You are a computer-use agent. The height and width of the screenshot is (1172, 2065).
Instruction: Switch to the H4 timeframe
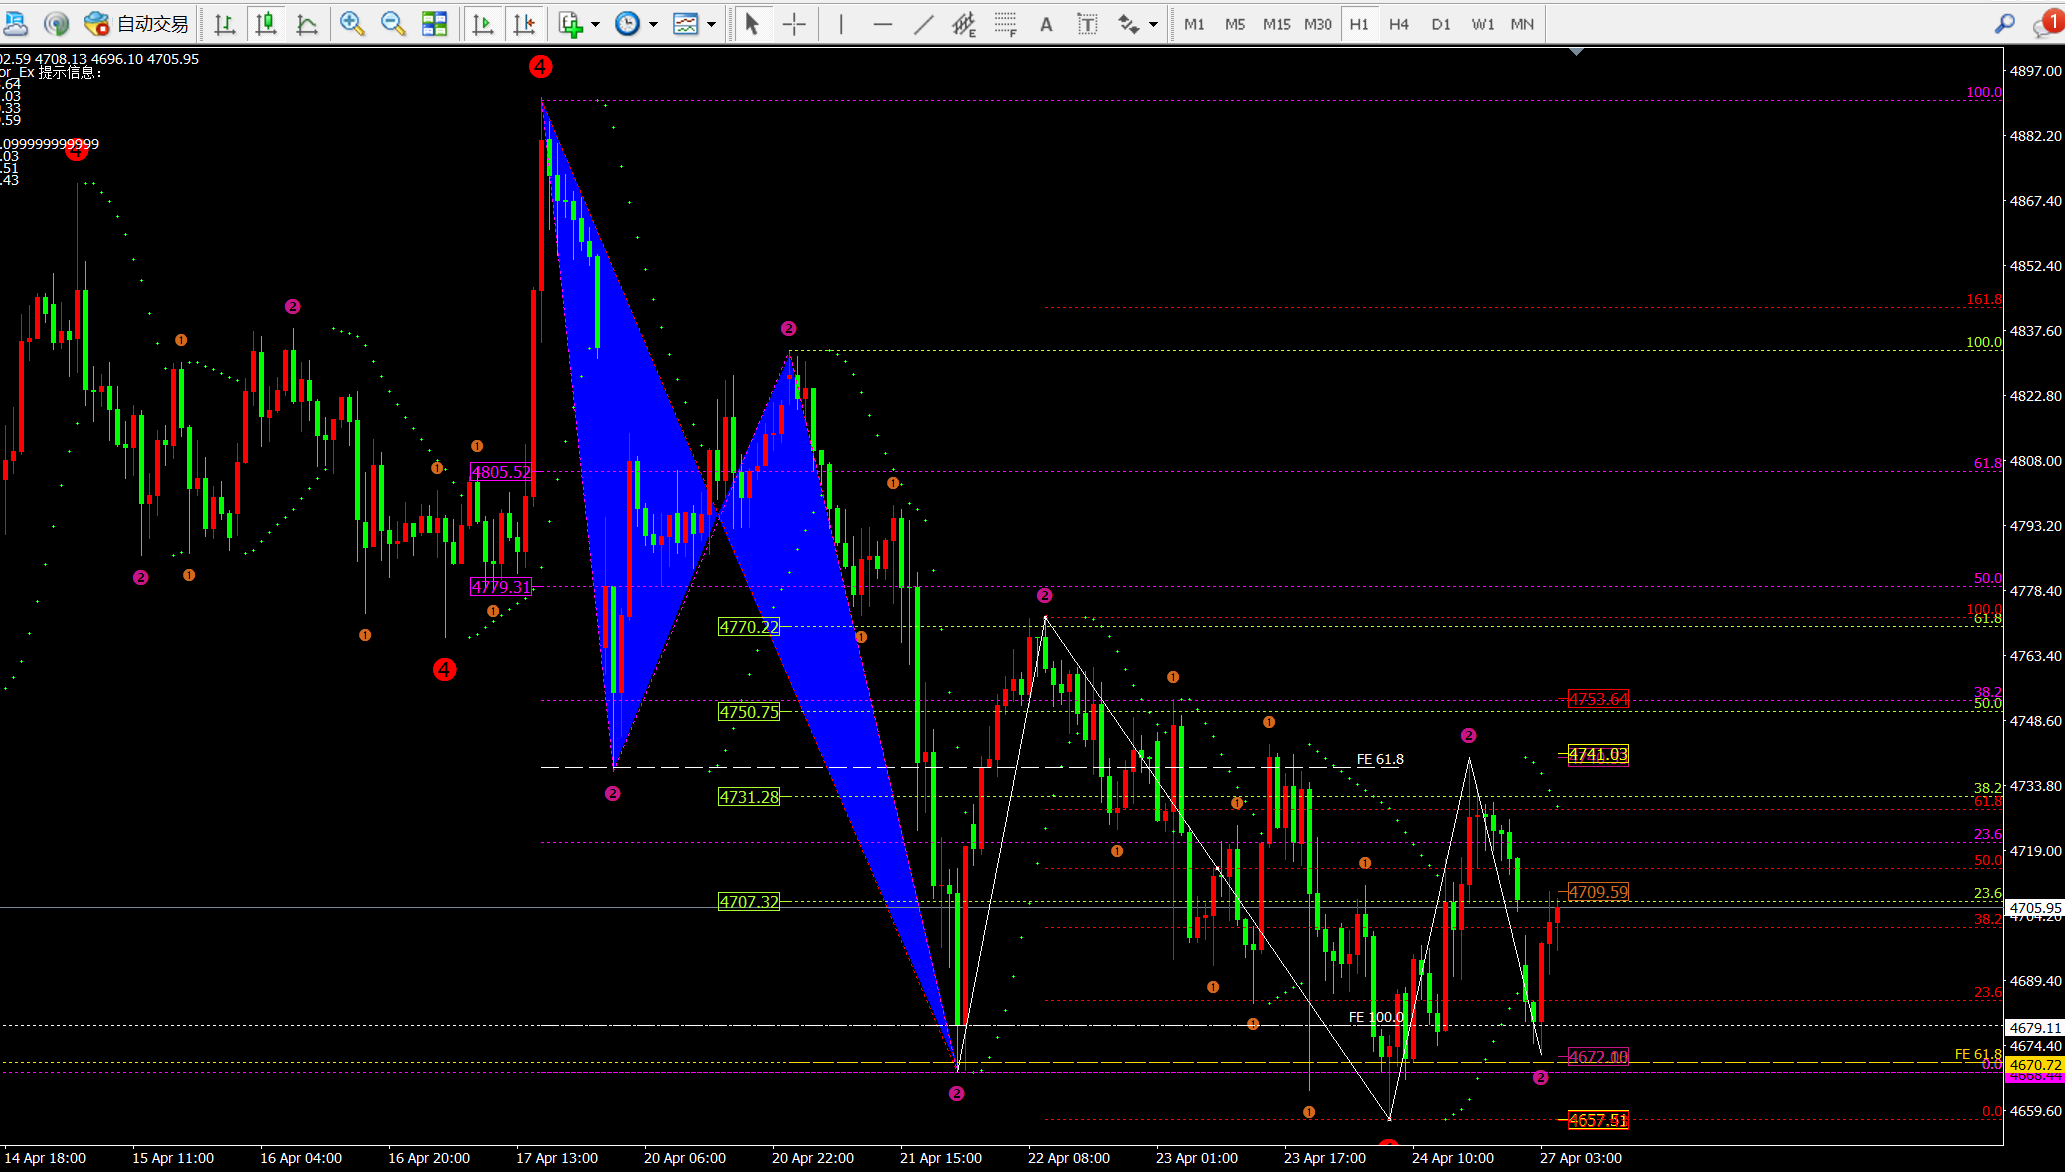point(1398,24)
